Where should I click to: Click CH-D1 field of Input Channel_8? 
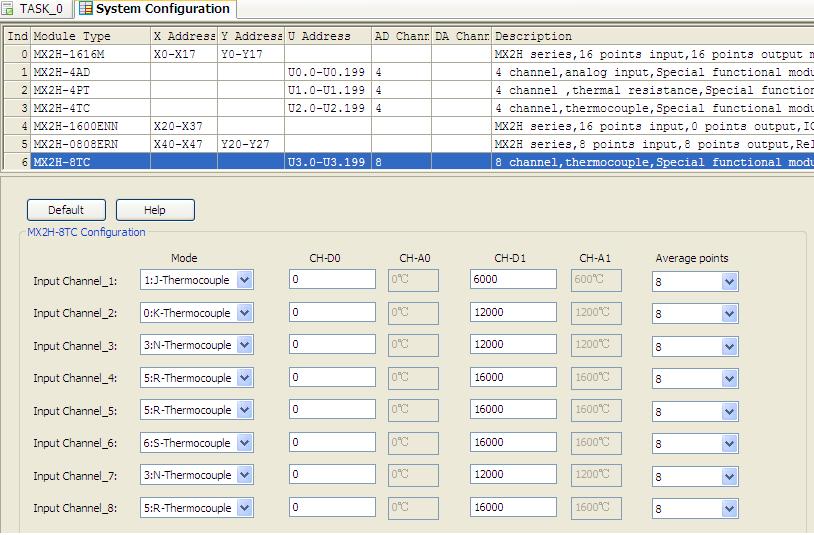[x=513, y=506]
